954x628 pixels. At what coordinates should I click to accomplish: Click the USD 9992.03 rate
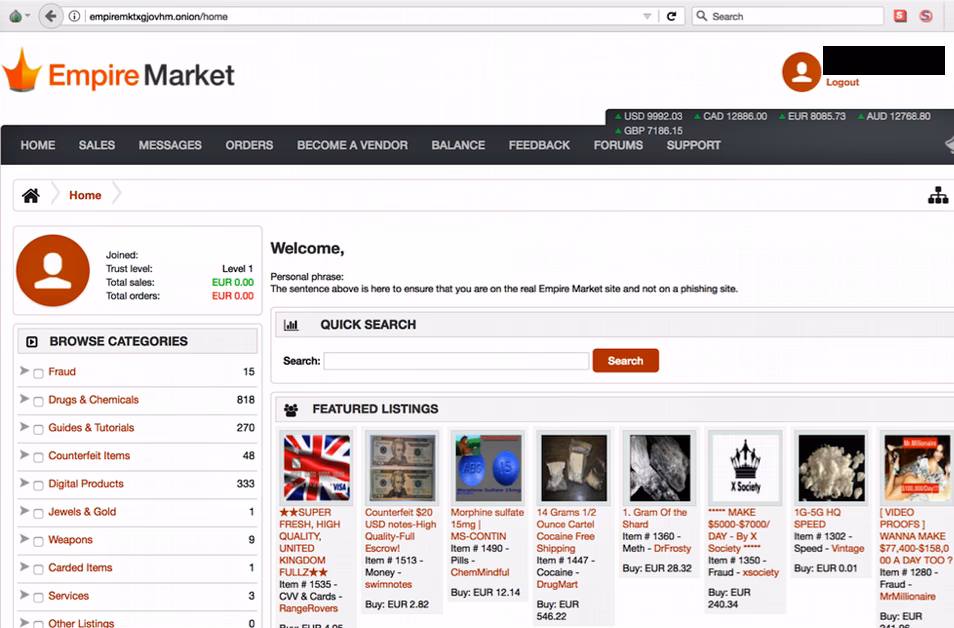(x=649, y=116)
